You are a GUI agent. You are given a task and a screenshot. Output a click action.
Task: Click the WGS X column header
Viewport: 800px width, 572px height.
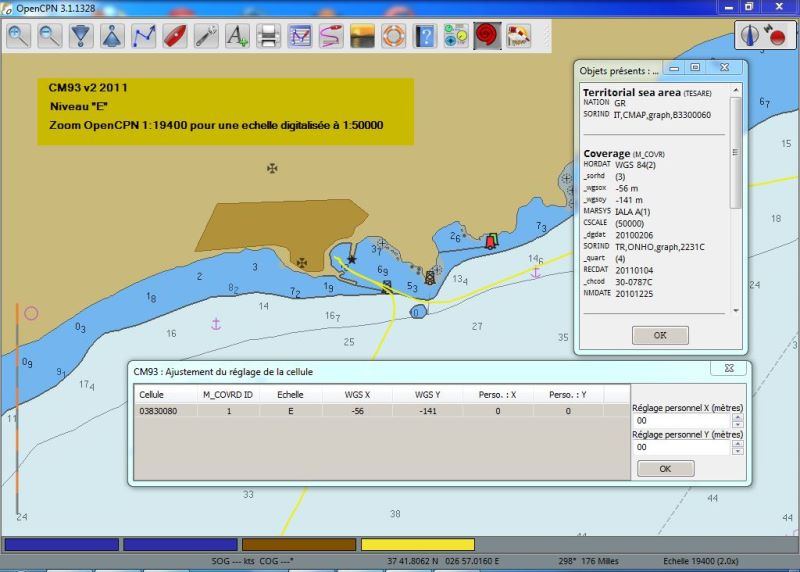(357, 394)
